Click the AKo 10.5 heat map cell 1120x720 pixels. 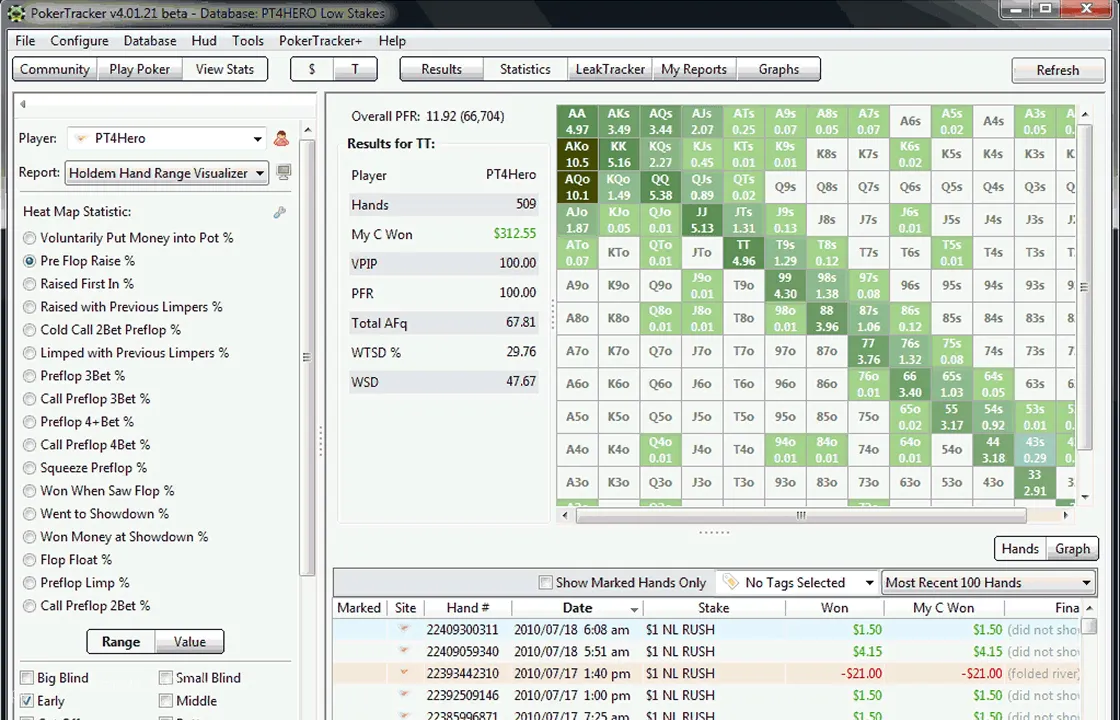[577, 154]
